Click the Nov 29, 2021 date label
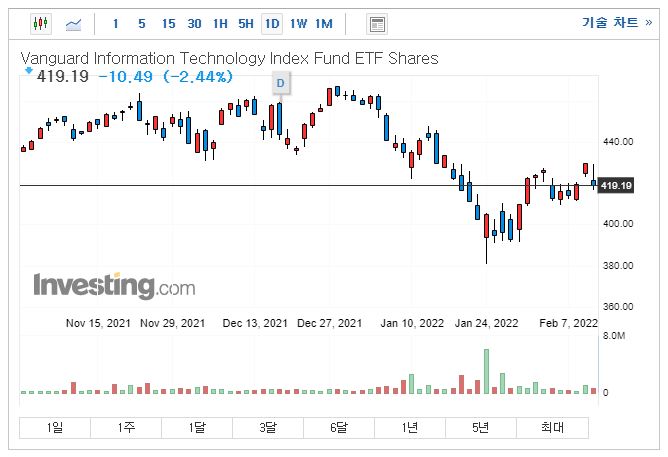This screenshot has width=668, height=457. pos(173,323)
